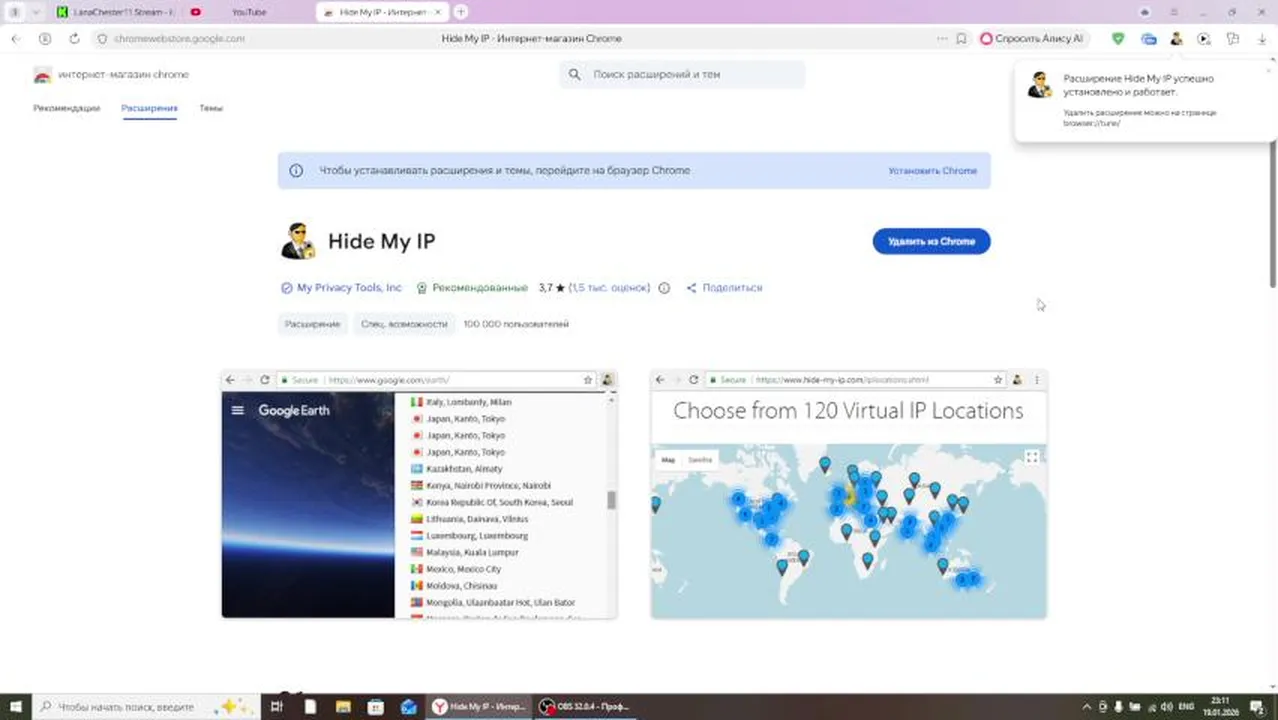The width and height of the screenshot is (1278, 720).
Task: Open Microsoft Store from the taskbar
Action: [x=375, y=707]
